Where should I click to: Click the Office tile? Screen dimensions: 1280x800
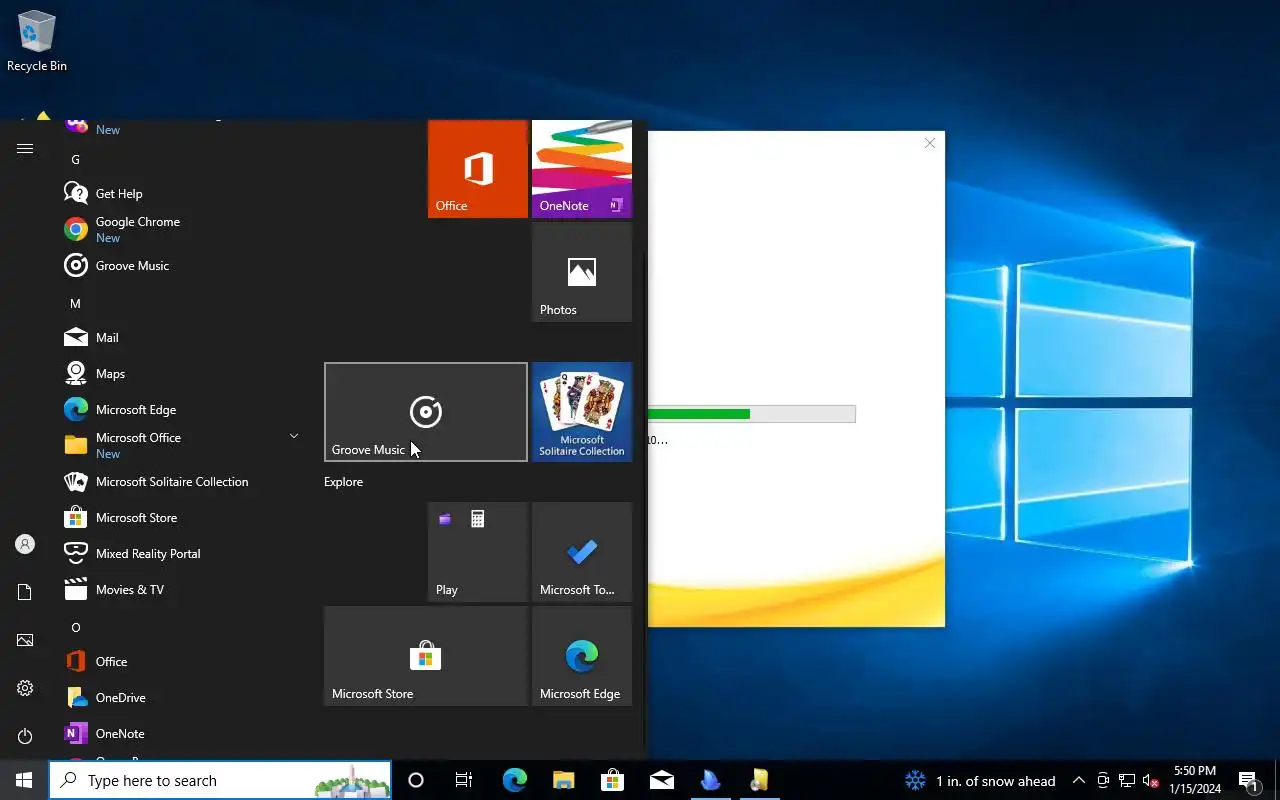(x=478, y=168)
